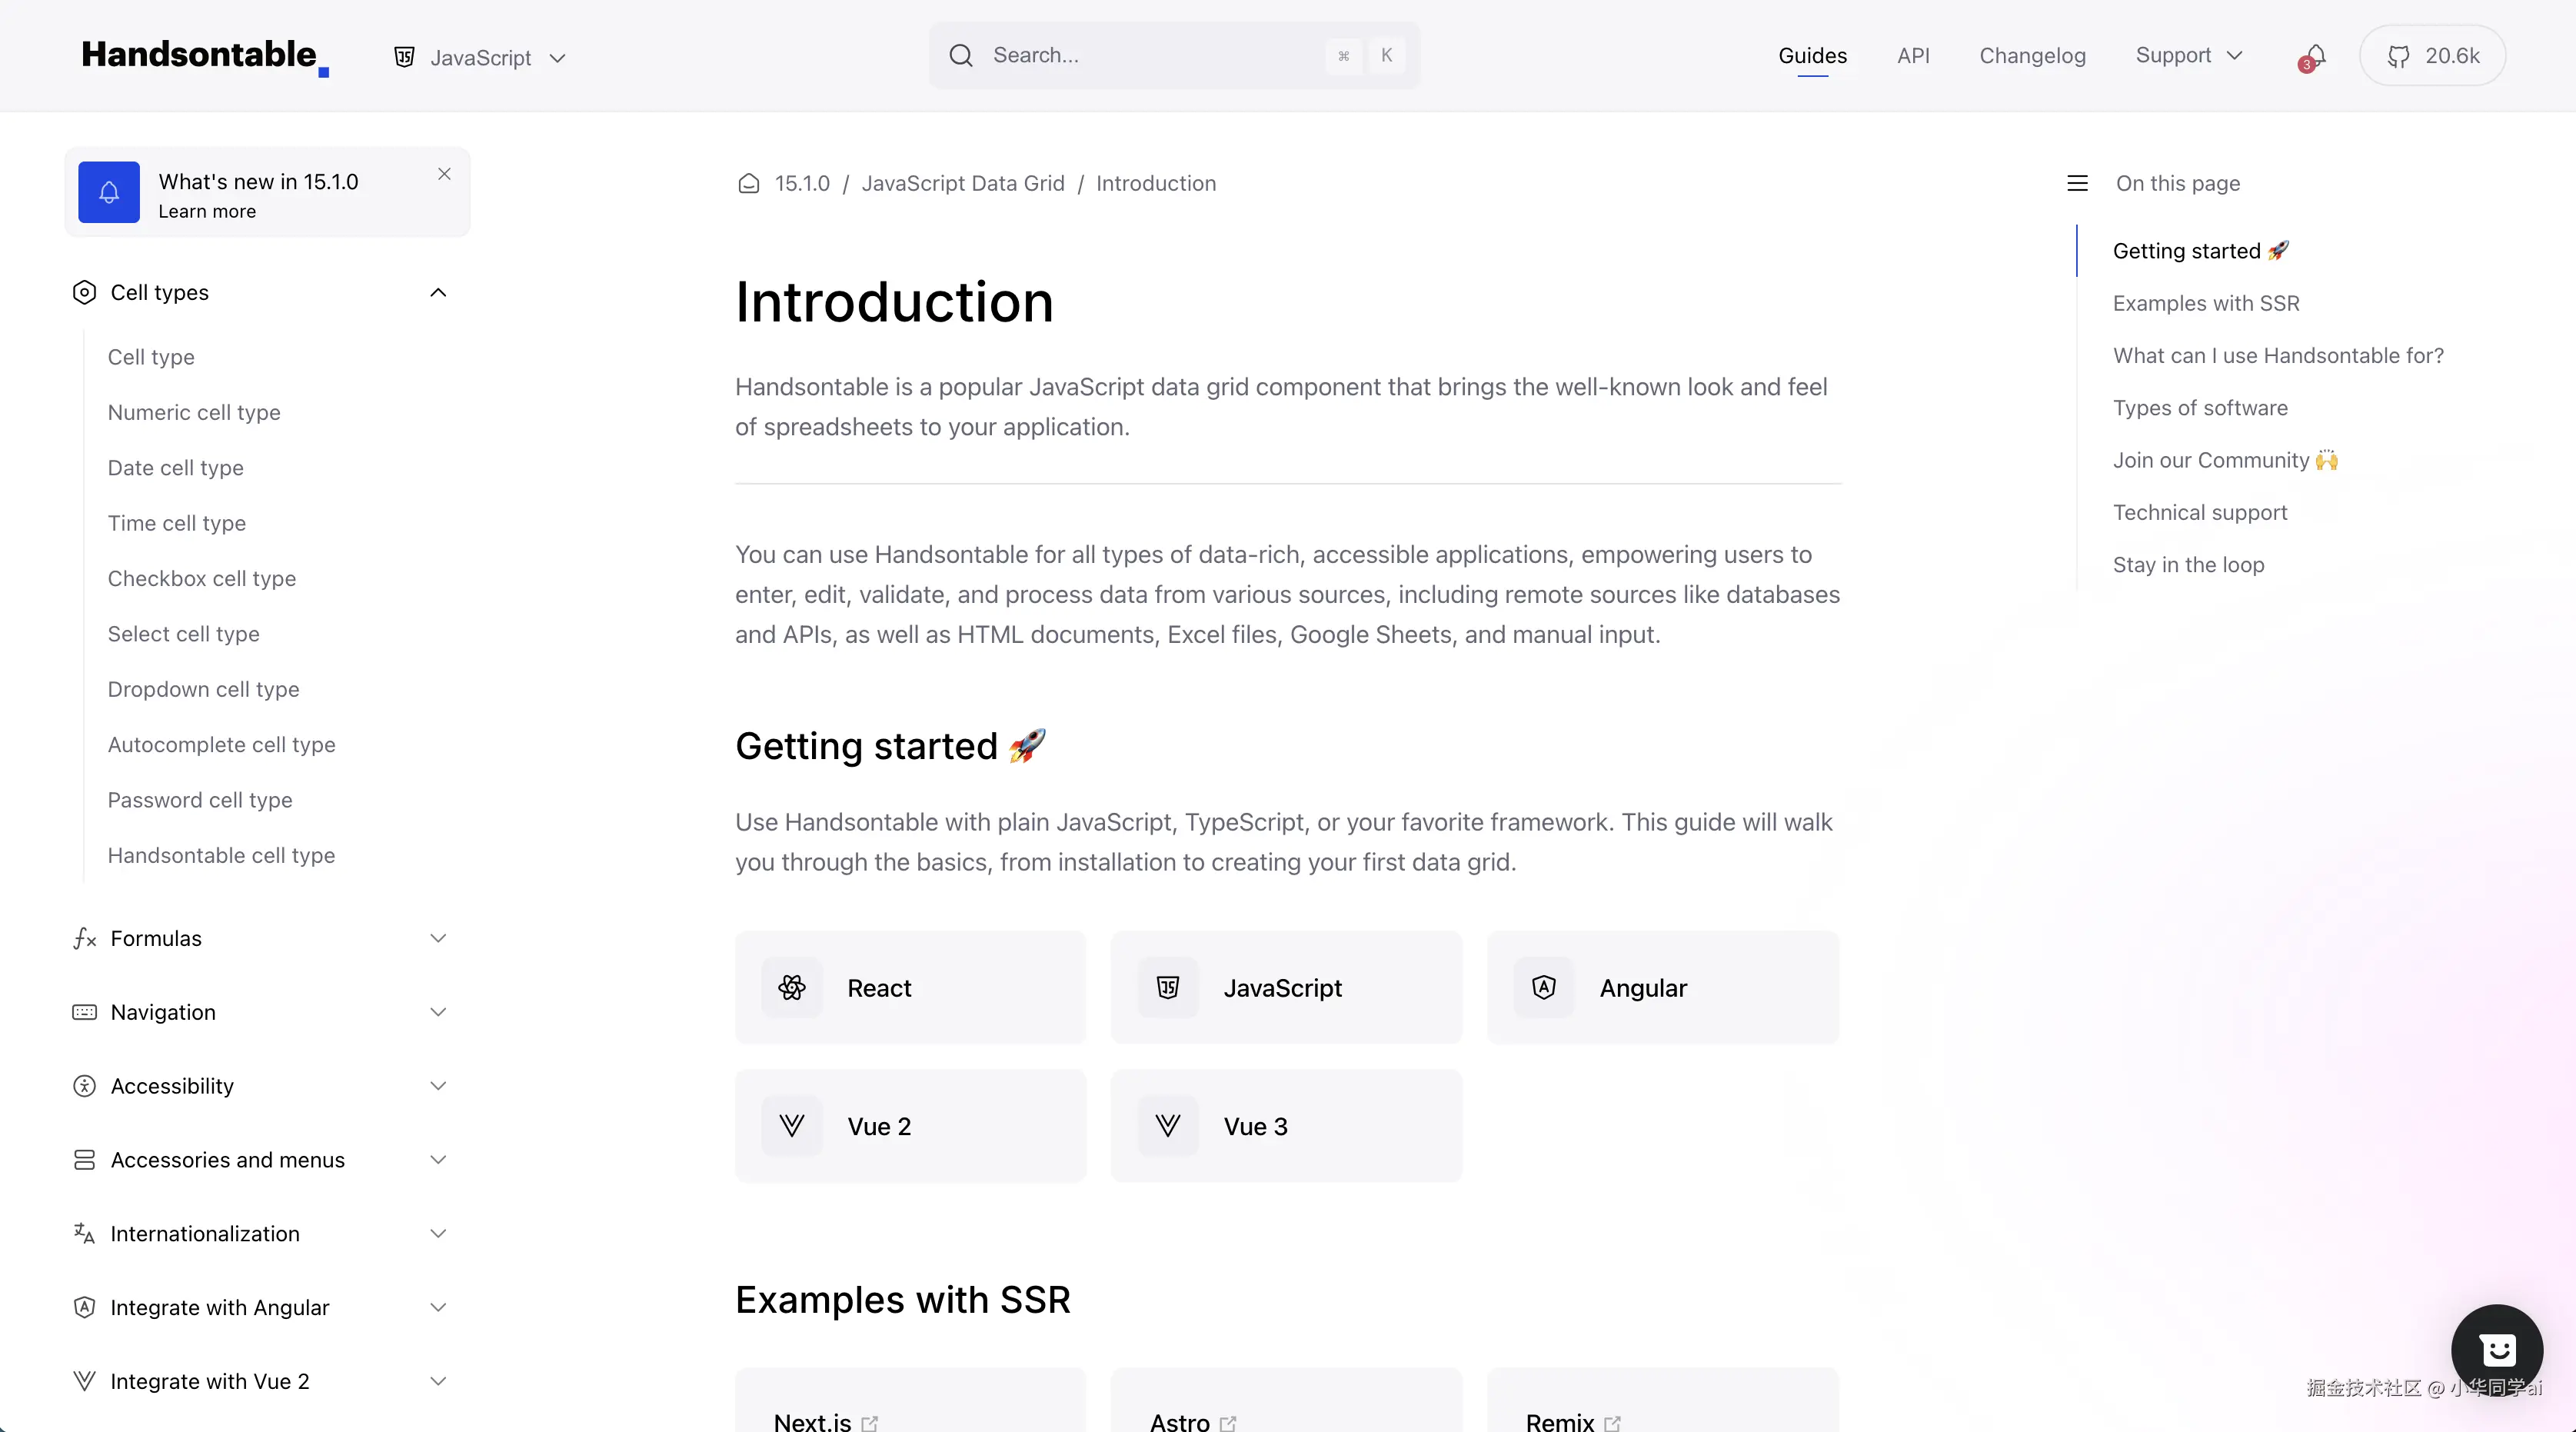Click the home icon in breadcrumb
This screenshot has height=1432, width=2576.
pos(748,184)
